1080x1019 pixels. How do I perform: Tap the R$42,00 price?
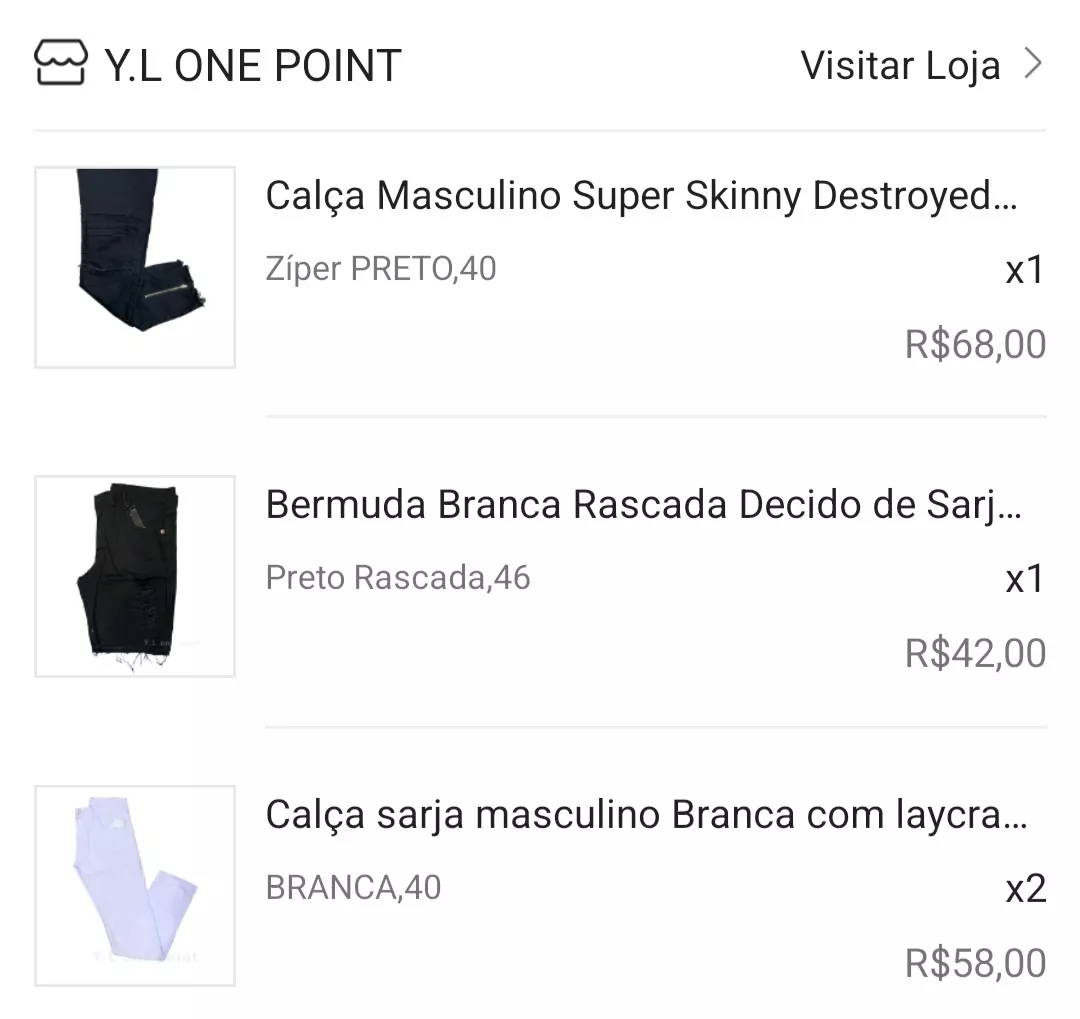[x=975, y=653]
